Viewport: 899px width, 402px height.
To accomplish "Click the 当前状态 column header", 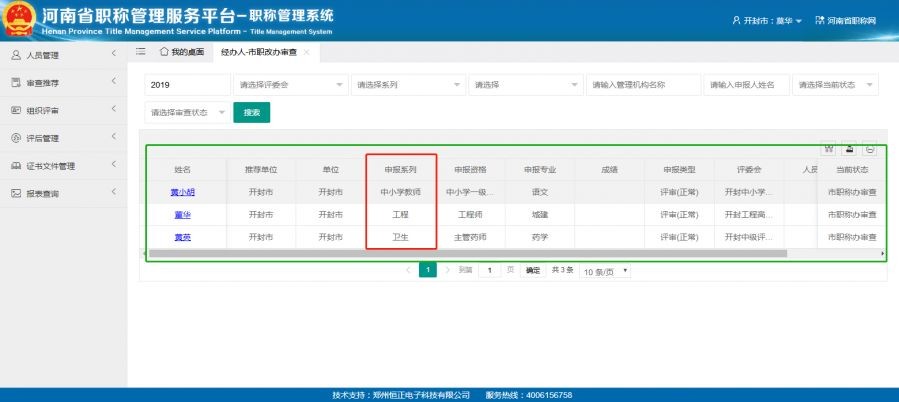I will point(852,170).
